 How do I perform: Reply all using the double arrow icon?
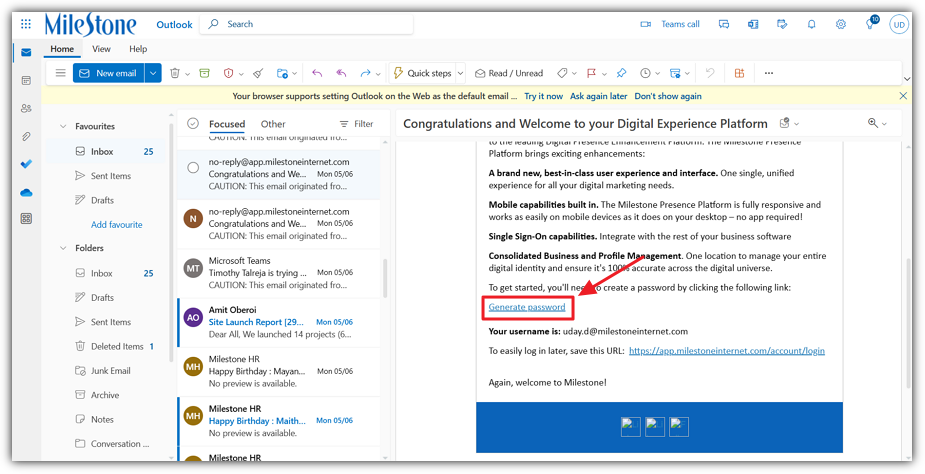tap(341, 73)
